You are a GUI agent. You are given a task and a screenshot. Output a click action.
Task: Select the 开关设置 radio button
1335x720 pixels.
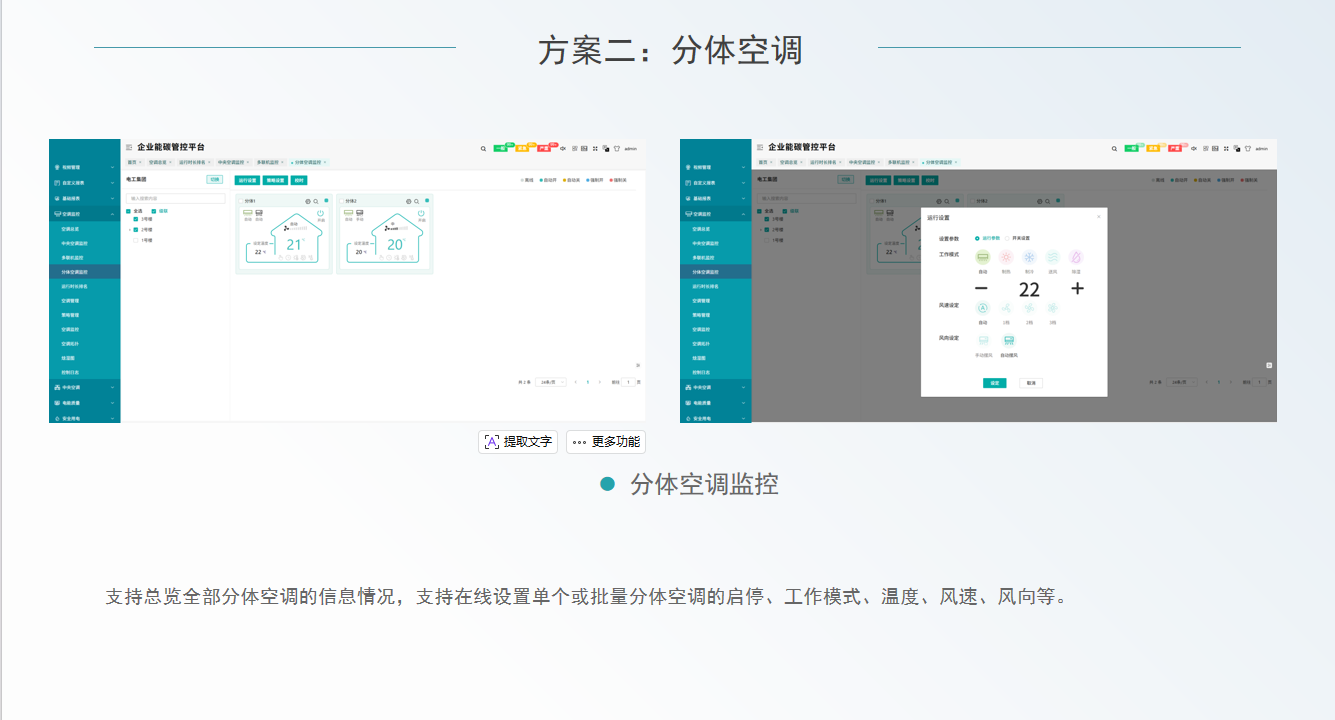click(x=1009, y=238)
